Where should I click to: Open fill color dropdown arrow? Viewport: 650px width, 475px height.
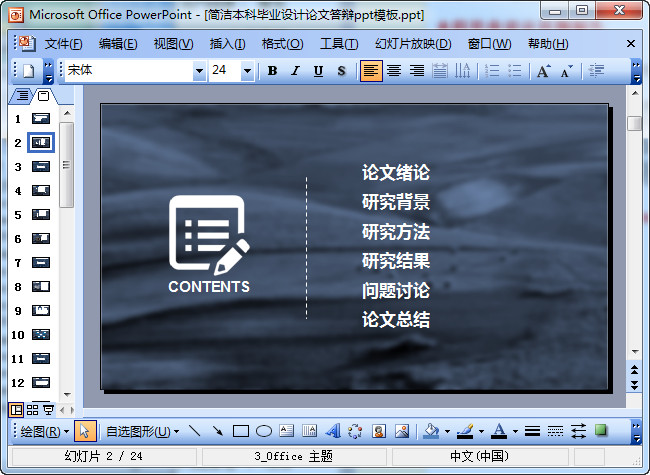pos(447,431)
